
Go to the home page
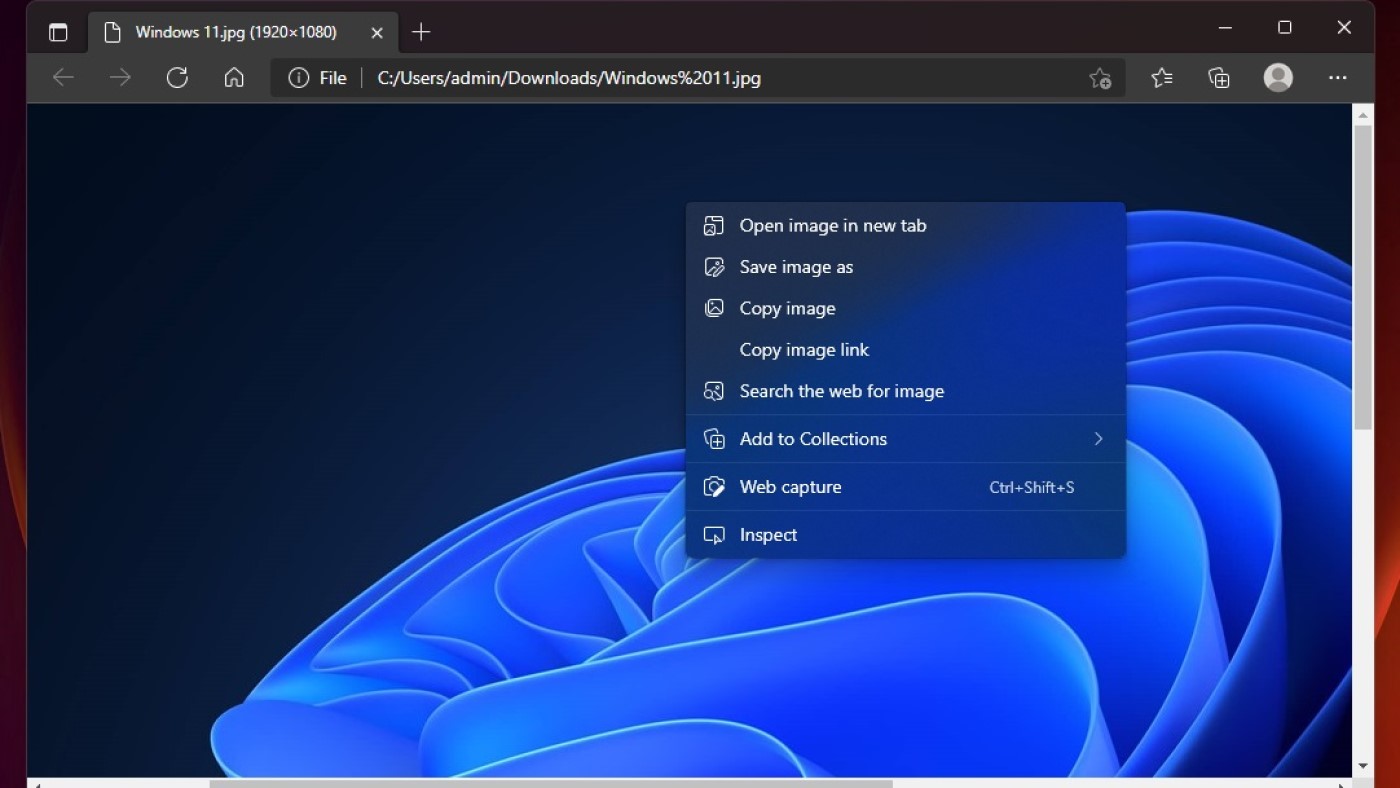(x=234, y=78)
